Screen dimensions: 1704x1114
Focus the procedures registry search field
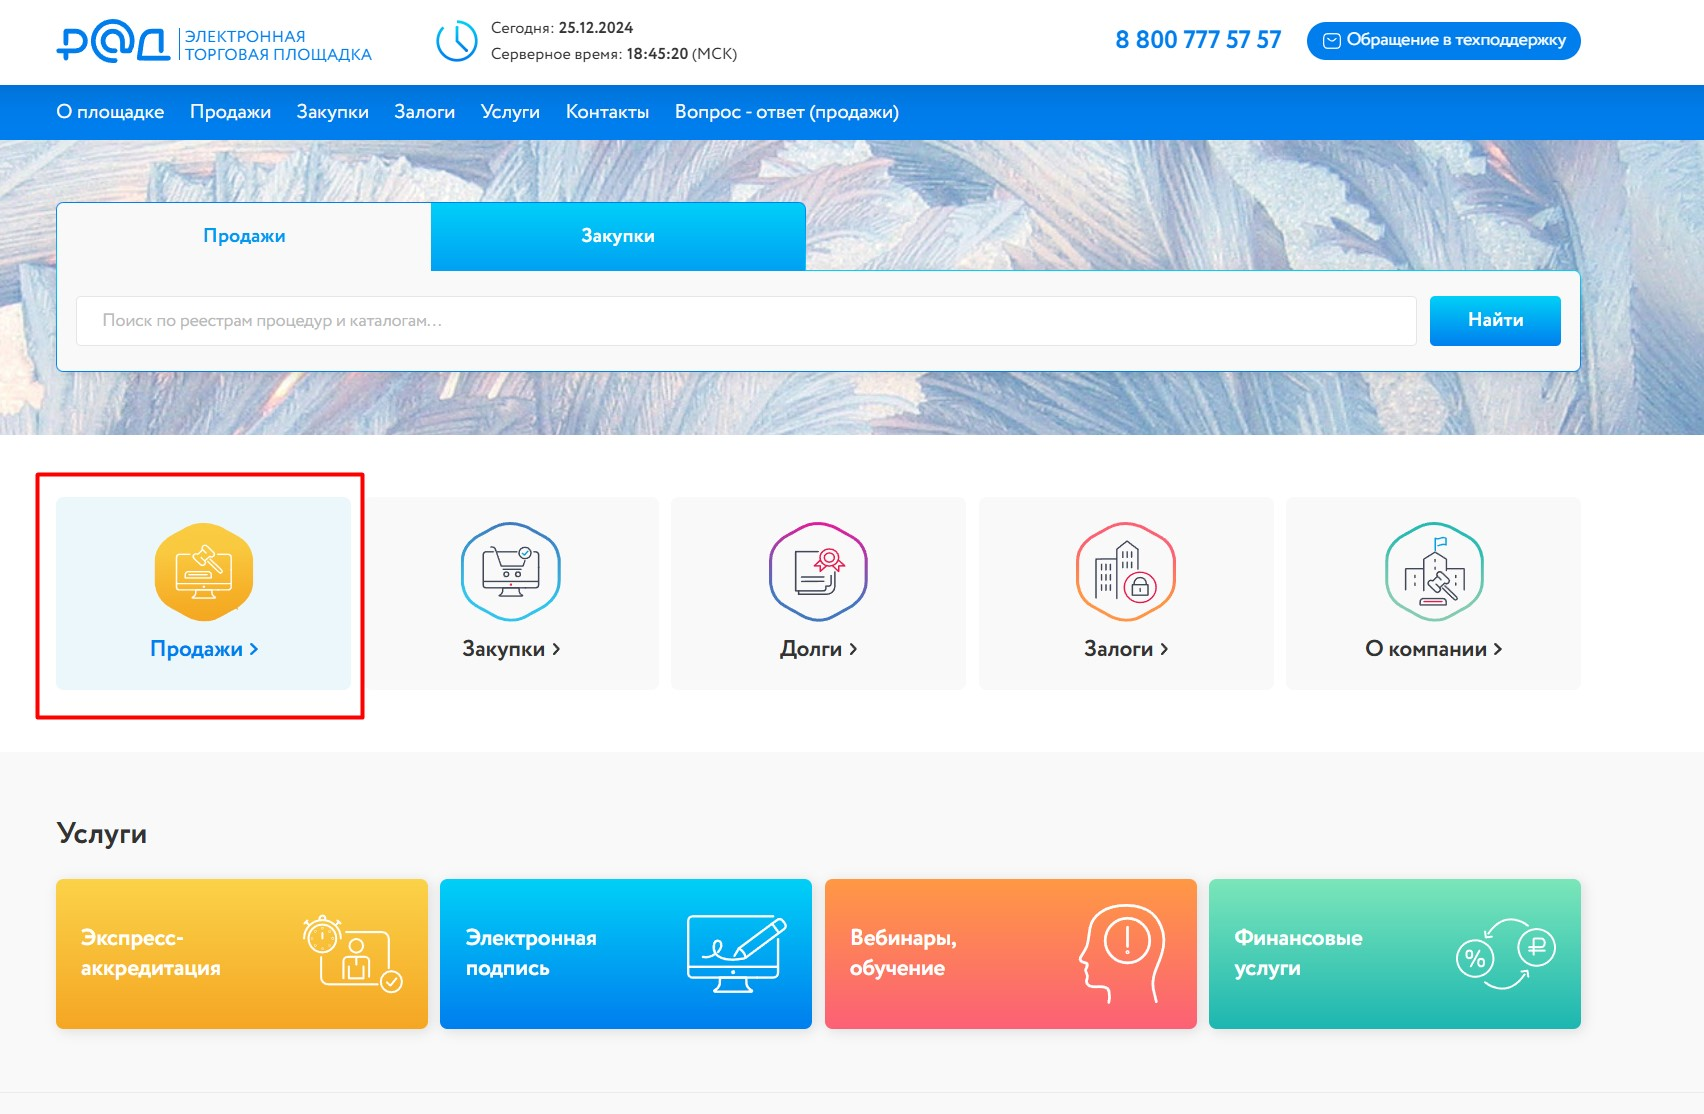(746, 321)
